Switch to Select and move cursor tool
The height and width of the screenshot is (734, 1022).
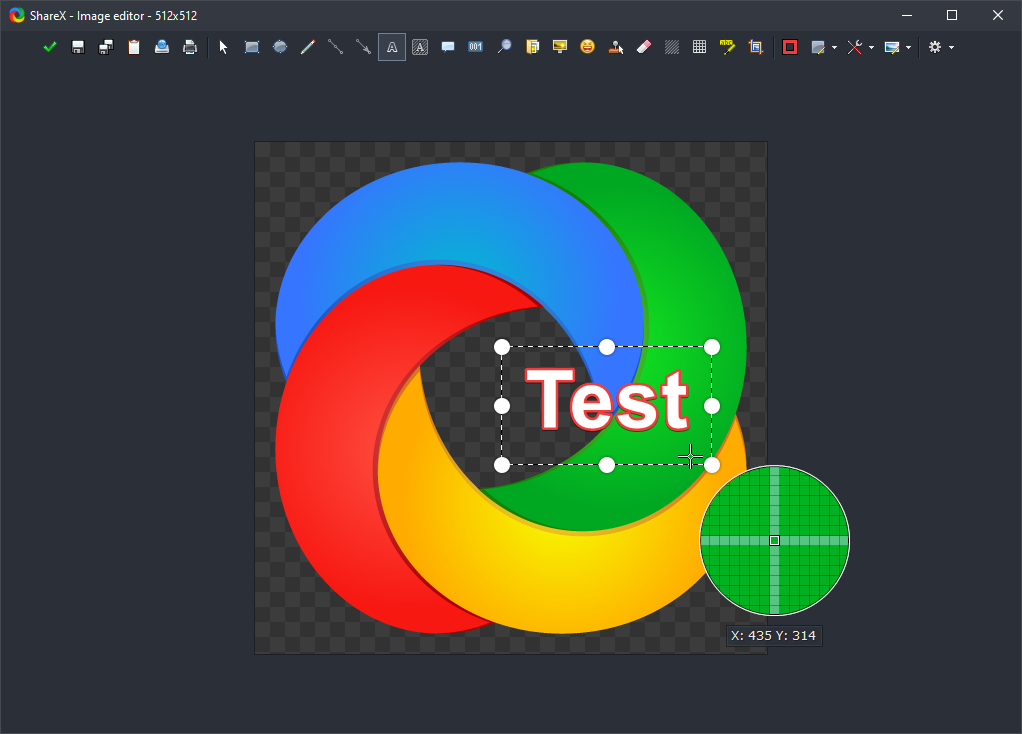[224, 47]
